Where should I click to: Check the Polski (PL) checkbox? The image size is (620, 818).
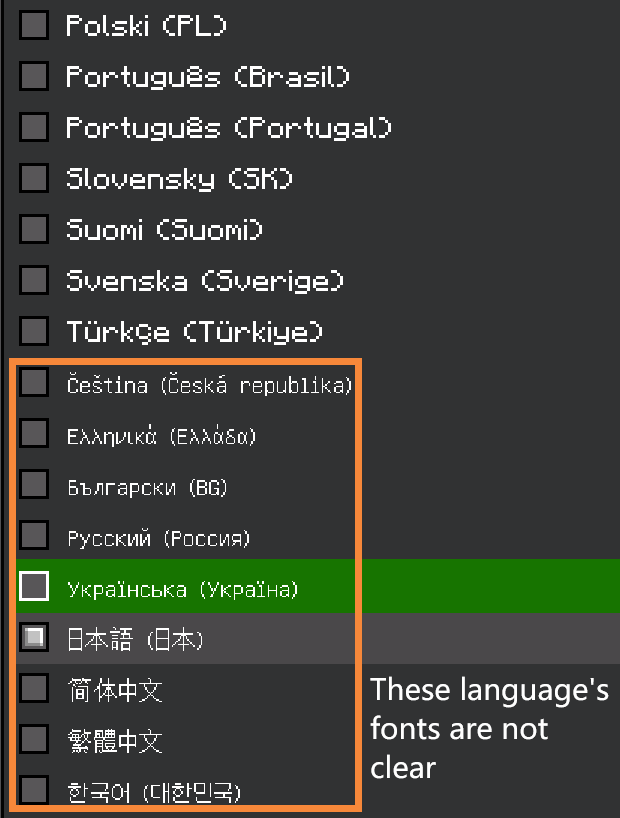(34, 25)
